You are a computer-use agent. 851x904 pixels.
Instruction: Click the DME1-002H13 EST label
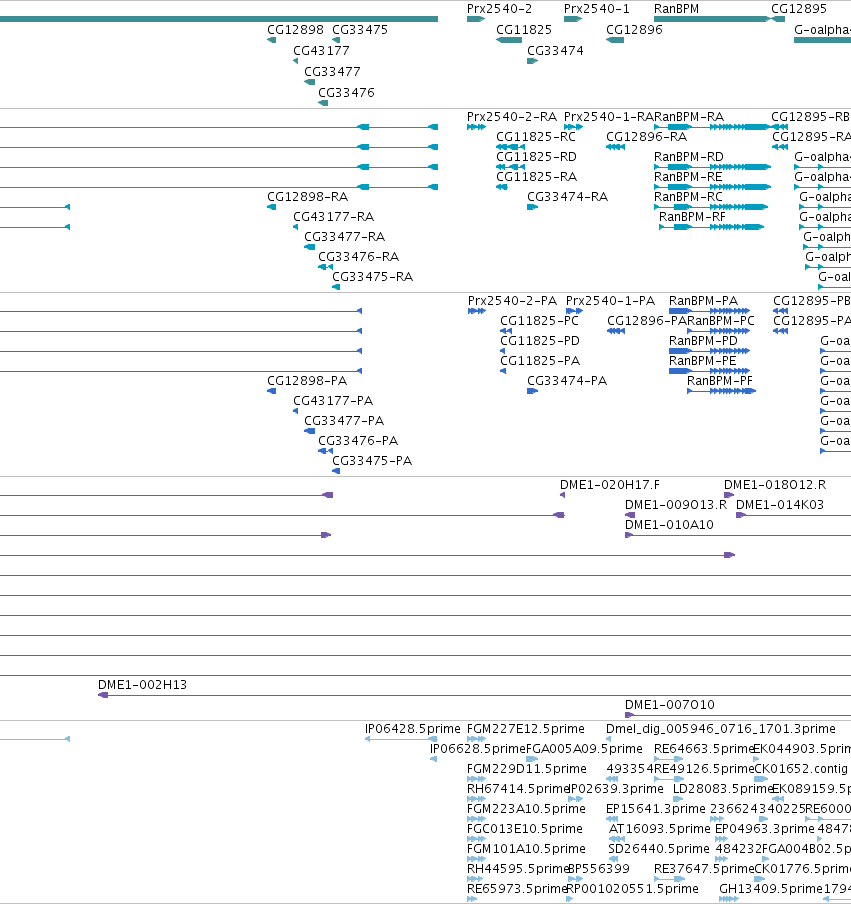pos(142,685)
